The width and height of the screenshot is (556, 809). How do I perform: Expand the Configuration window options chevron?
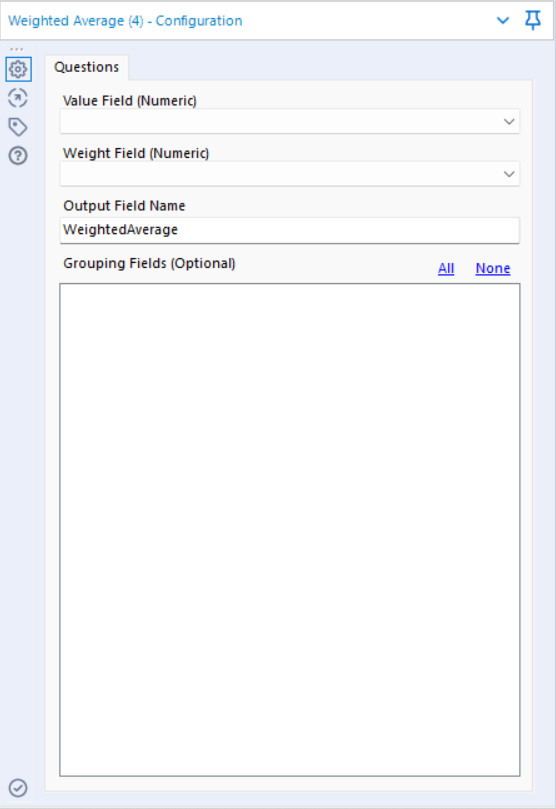[503, 21]
